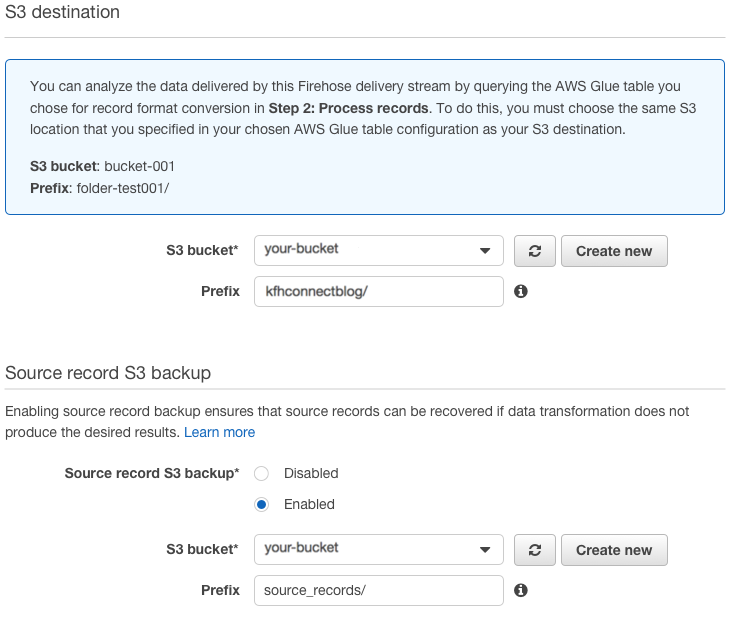Click the S3 bucket label under S3 destination
The image size is (732, 620).
pyautogui.click(x=202, y=251)
